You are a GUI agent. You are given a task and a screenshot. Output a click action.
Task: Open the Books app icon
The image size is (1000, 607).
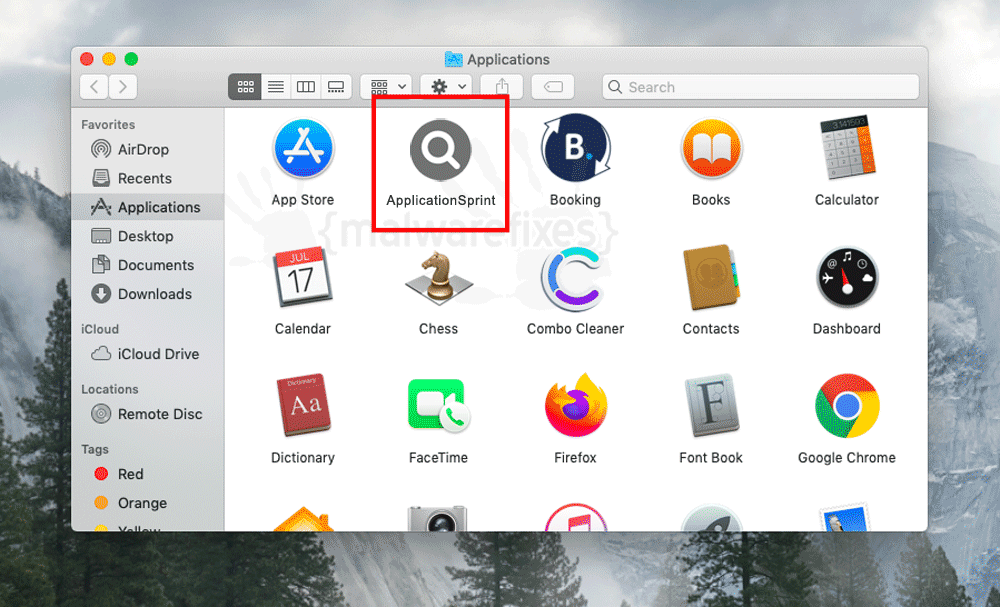(711, 149)
